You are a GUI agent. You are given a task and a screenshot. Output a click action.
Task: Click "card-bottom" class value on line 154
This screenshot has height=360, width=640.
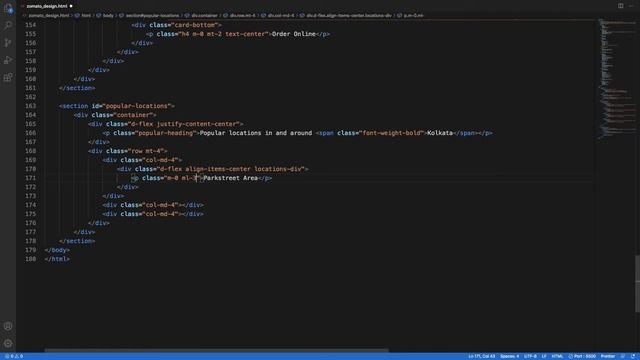[194, 25]
